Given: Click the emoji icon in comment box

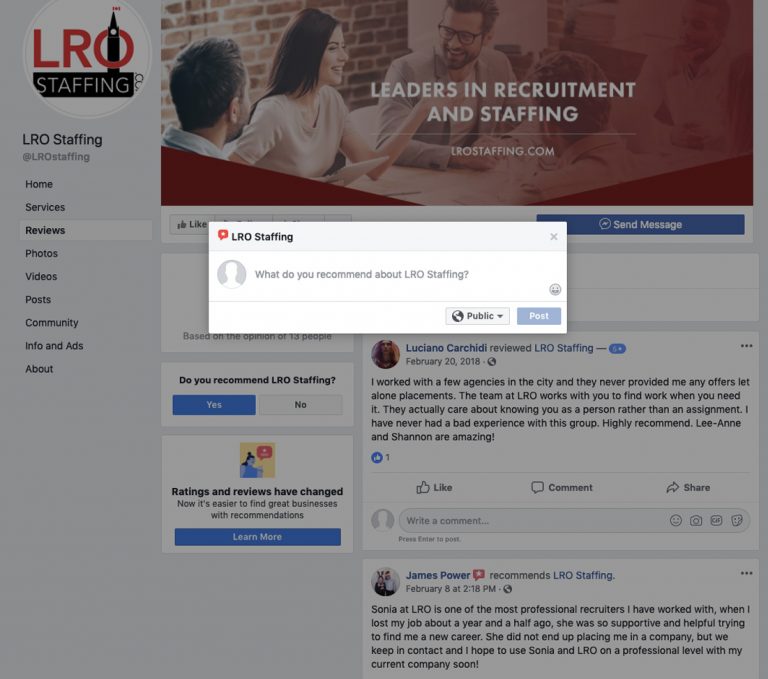Looking at the screenshot, I should click(x=675, y=520).
